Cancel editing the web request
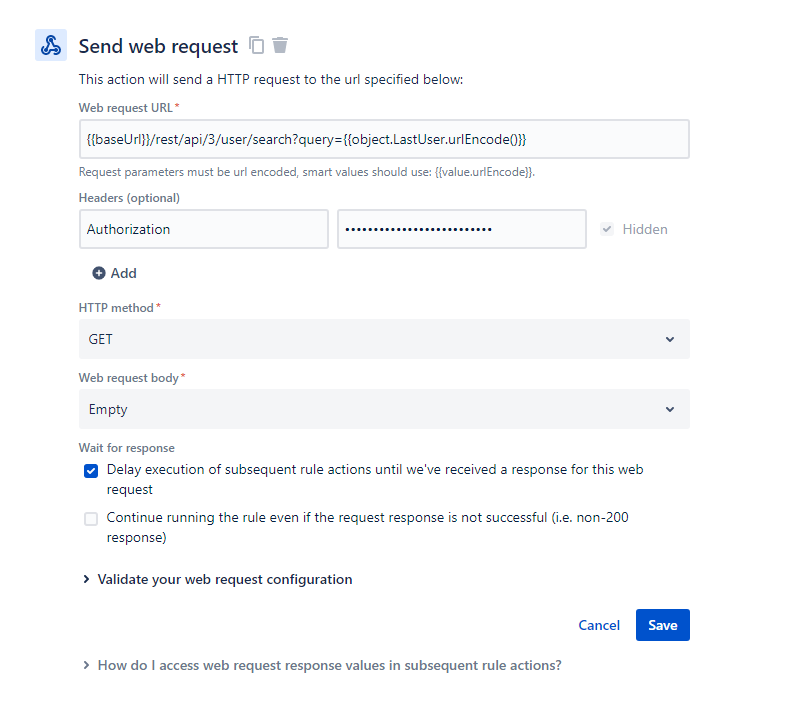 (599, 625)
